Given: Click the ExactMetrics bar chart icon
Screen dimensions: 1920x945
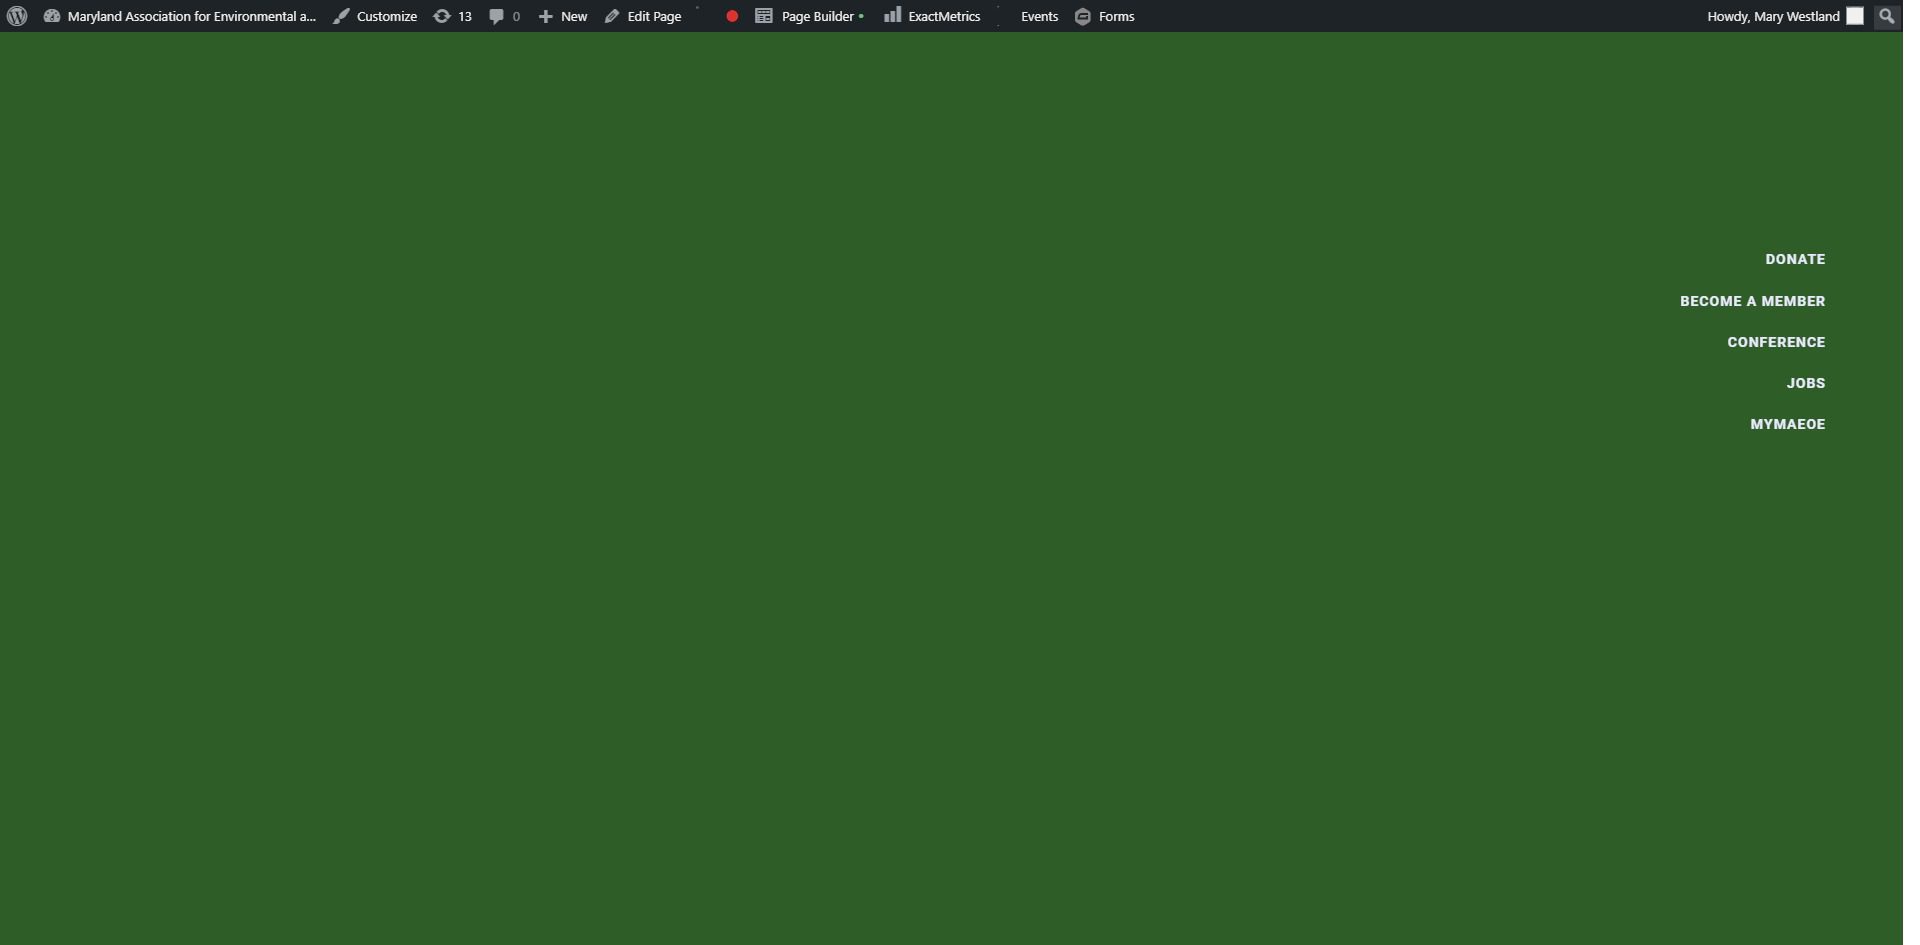Looking at the screenshot, I should (892, 15).
